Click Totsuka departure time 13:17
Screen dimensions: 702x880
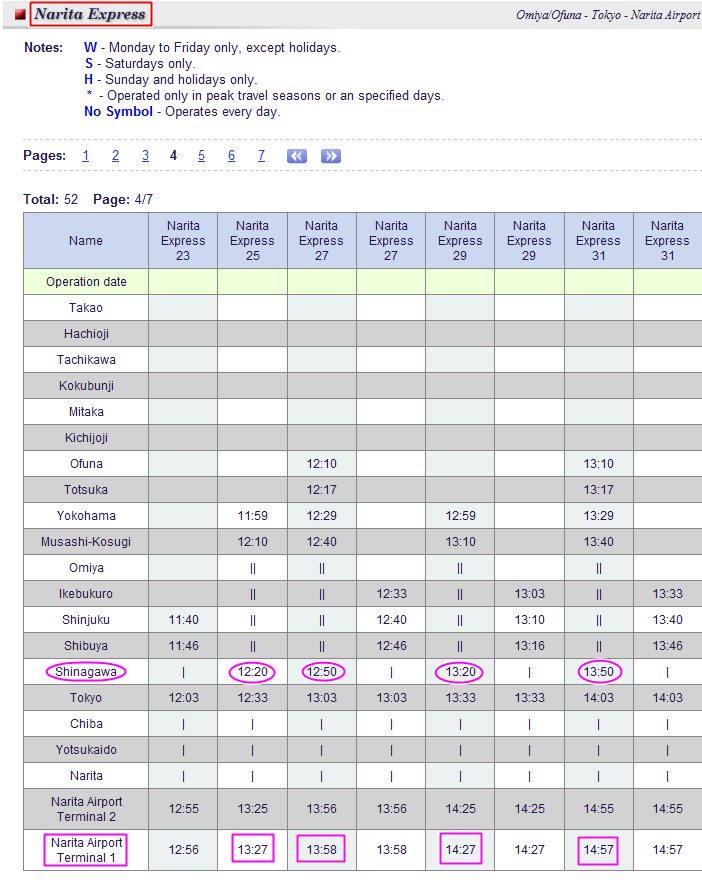click(598, 490)
